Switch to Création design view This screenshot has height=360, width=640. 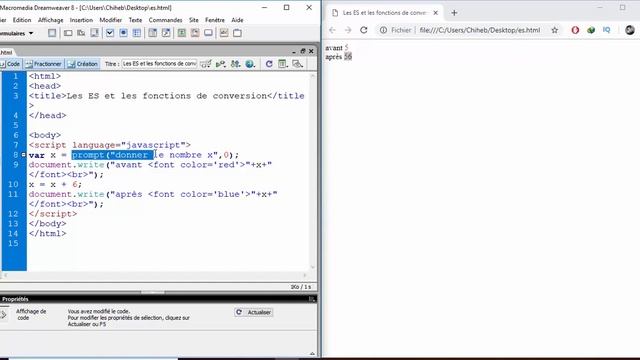(83, 64)
